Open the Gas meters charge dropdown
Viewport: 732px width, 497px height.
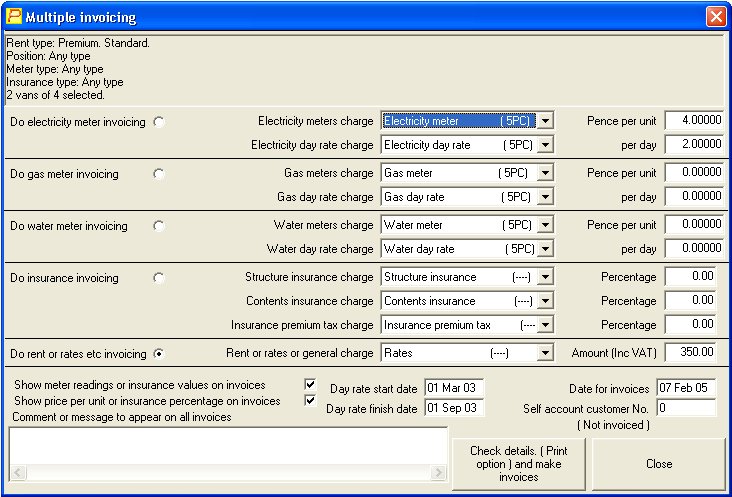545,173
